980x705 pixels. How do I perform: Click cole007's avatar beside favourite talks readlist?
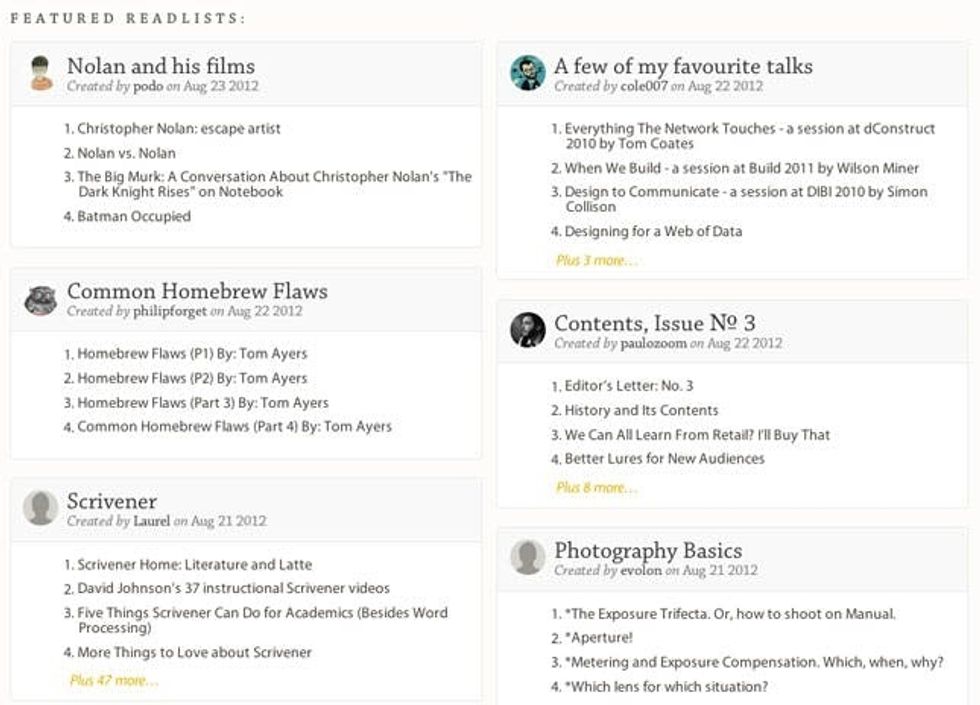point(528,73)
